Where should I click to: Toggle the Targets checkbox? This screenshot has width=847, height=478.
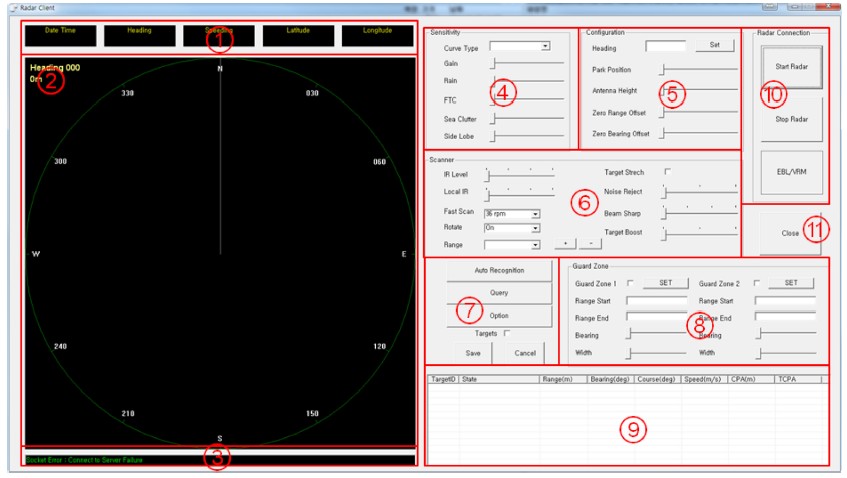coord(507,333)
